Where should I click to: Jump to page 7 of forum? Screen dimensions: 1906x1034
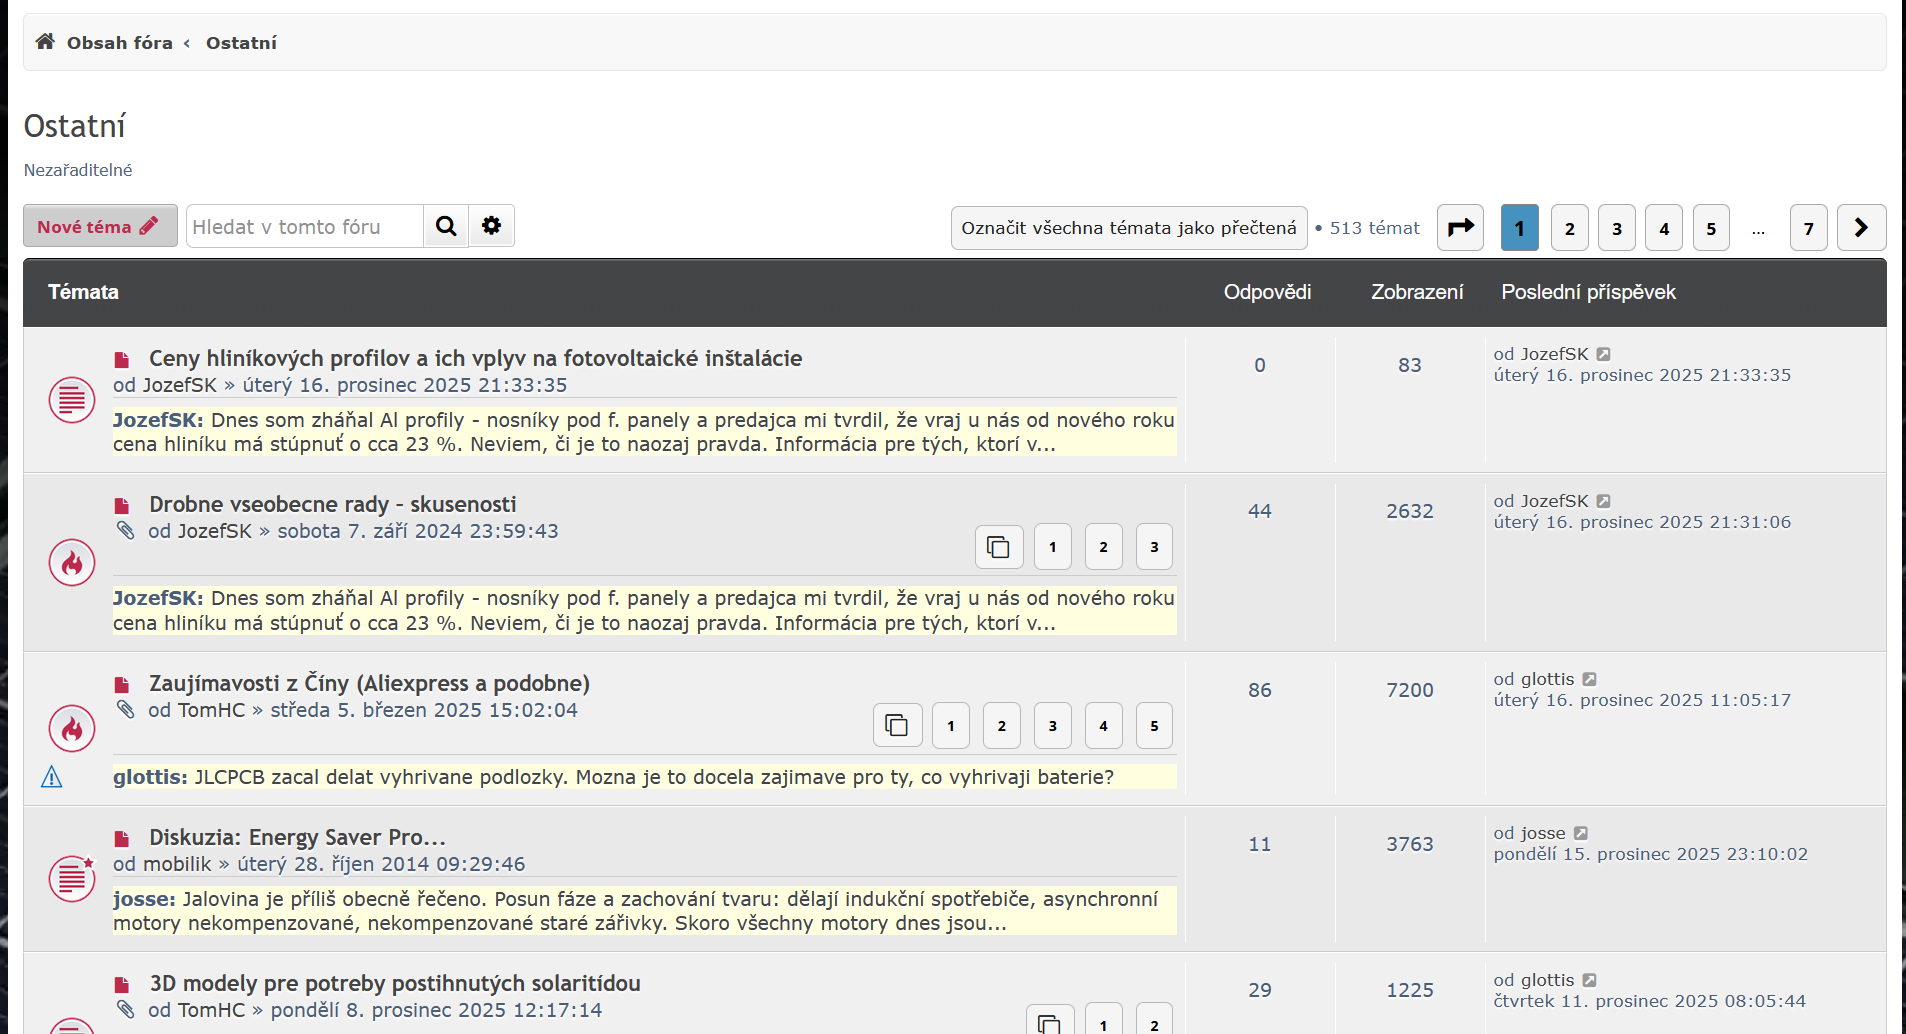(x=1808, y=228)
